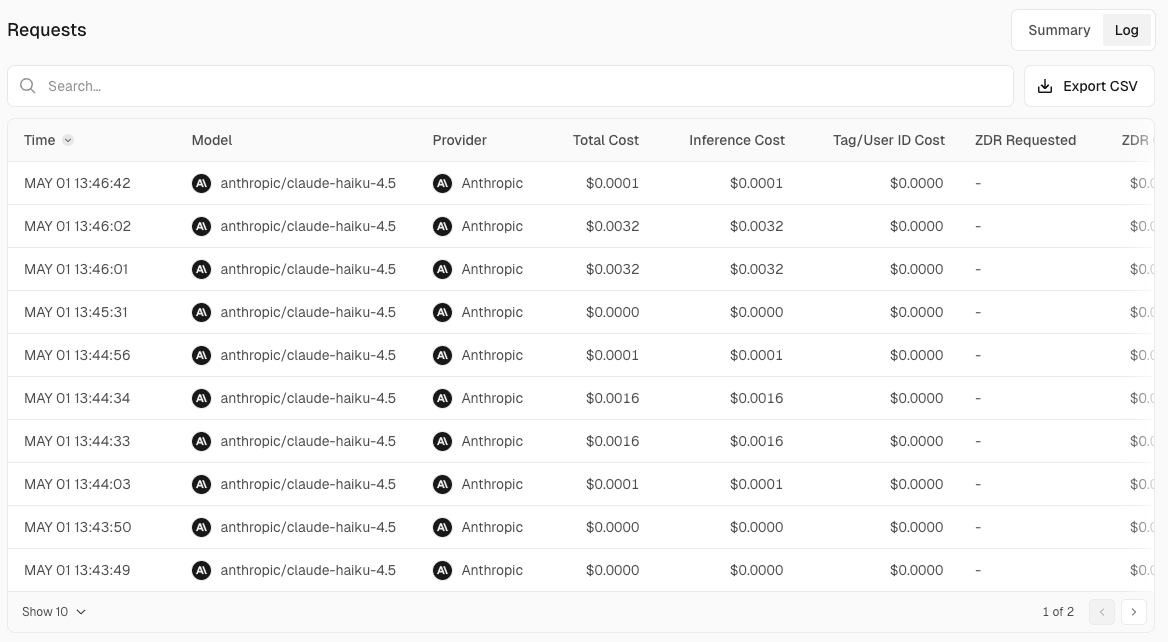
Task: Click the Total Cost column header
Action: [x=606, y=140]
